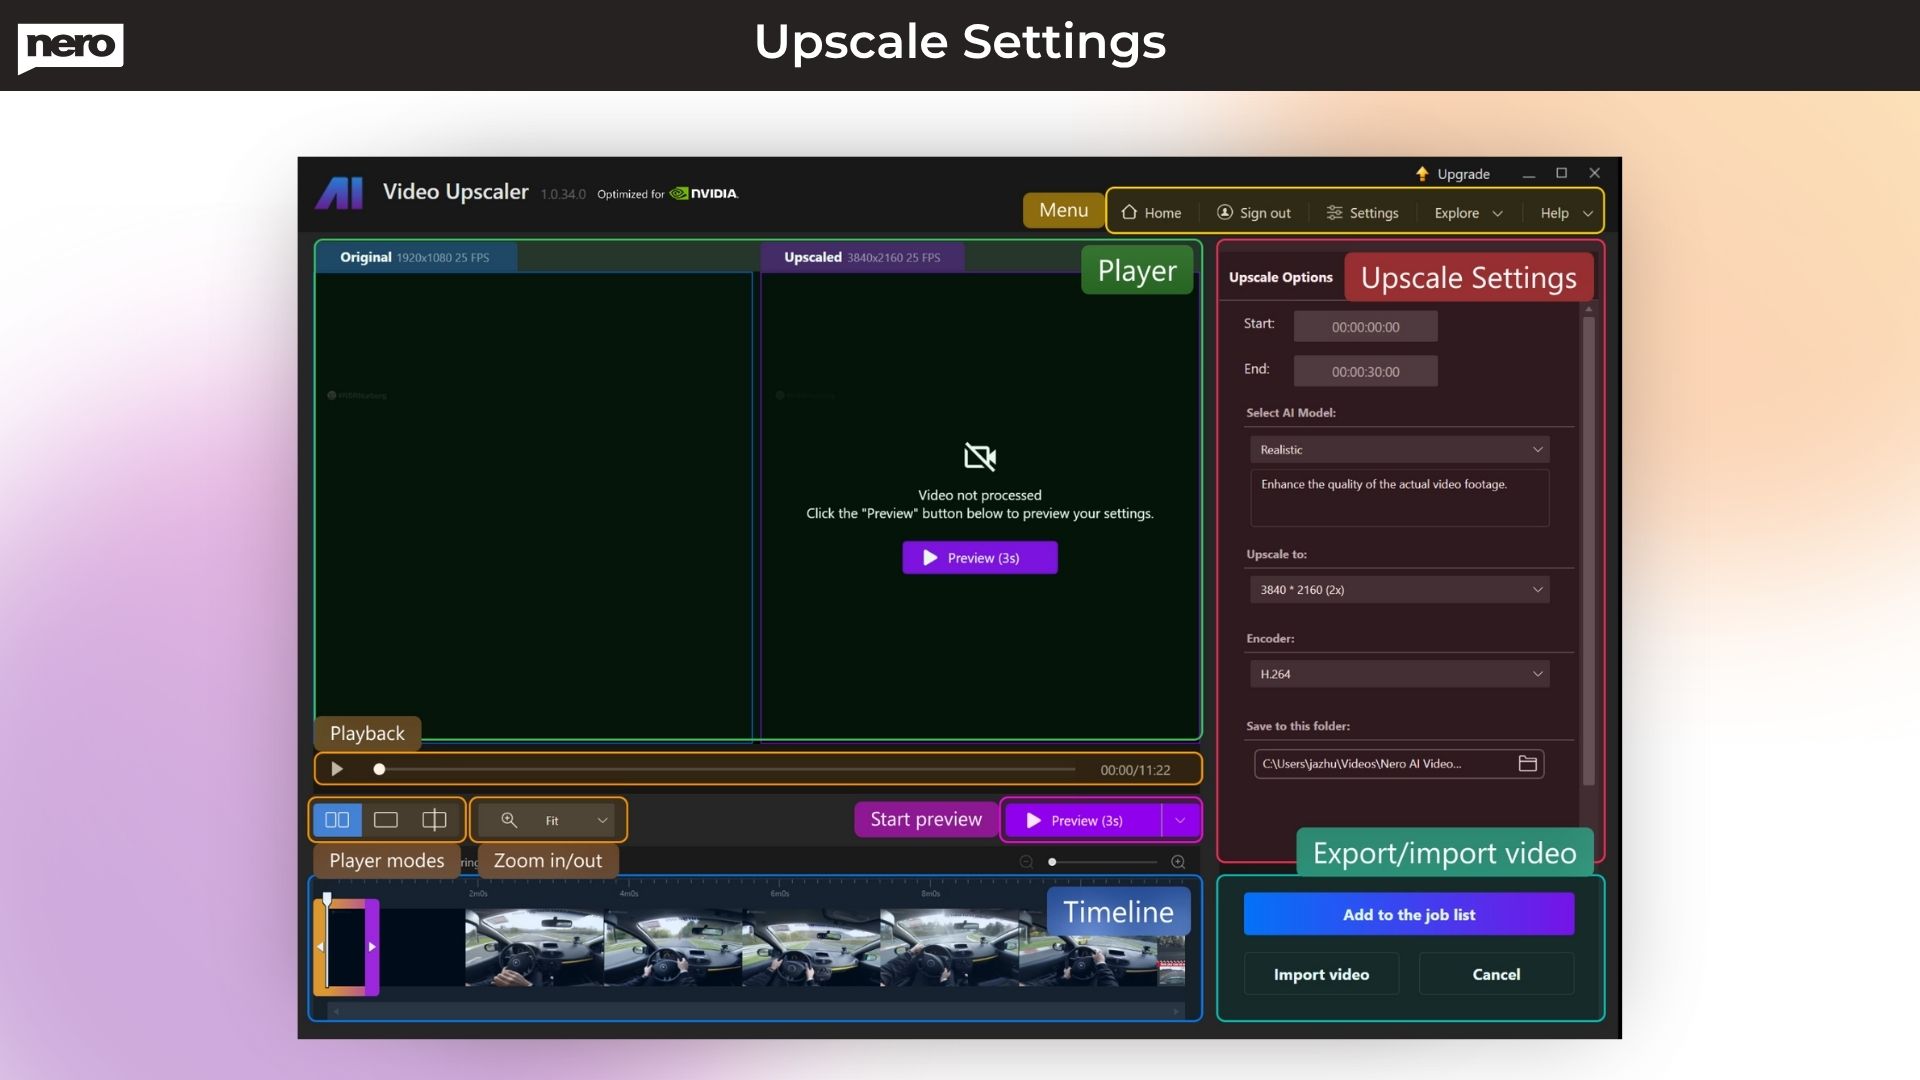This screenshot has height=1080, width=1920.
Task: Open the Explore menu
Action: tap(1465, 212)
